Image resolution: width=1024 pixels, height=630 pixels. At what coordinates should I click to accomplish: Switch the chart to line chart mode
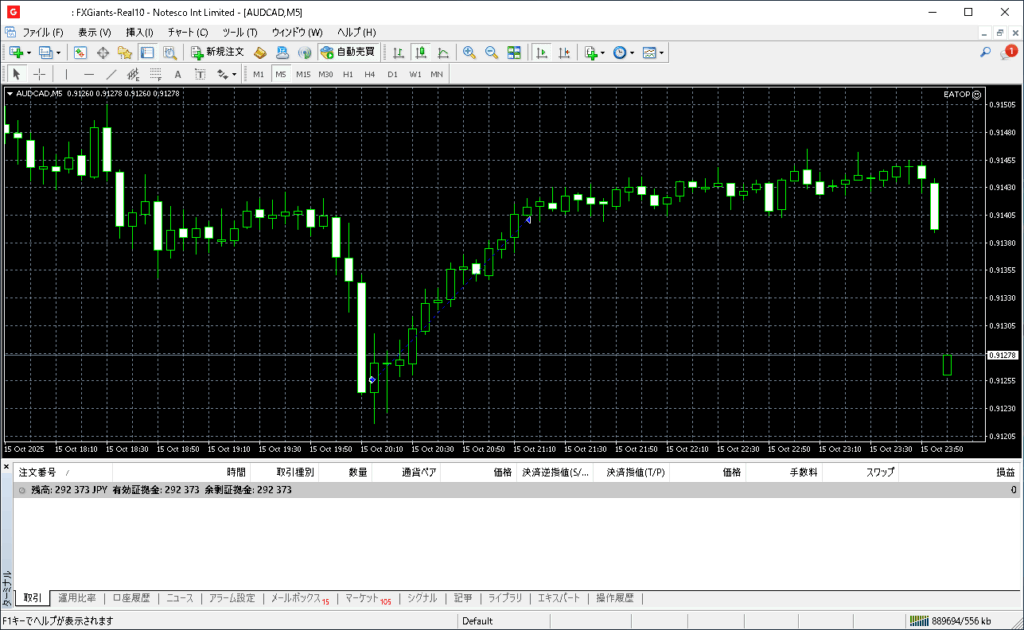point(443,52)
